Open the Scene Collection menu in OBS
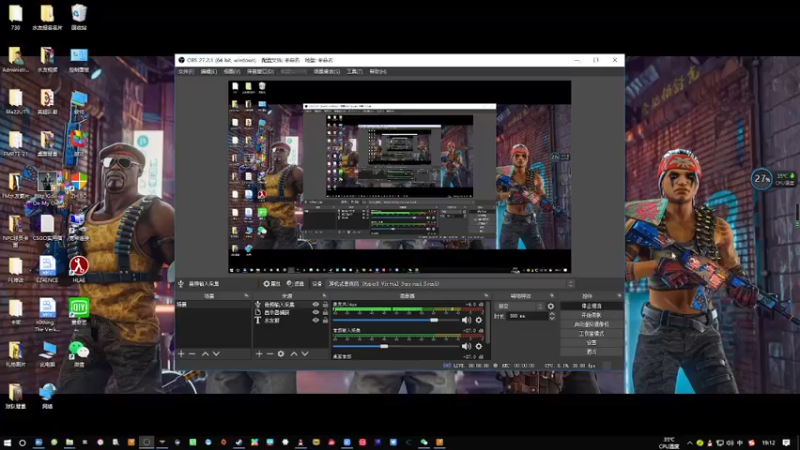Screen dimensions: 800x450 point(327,71)
